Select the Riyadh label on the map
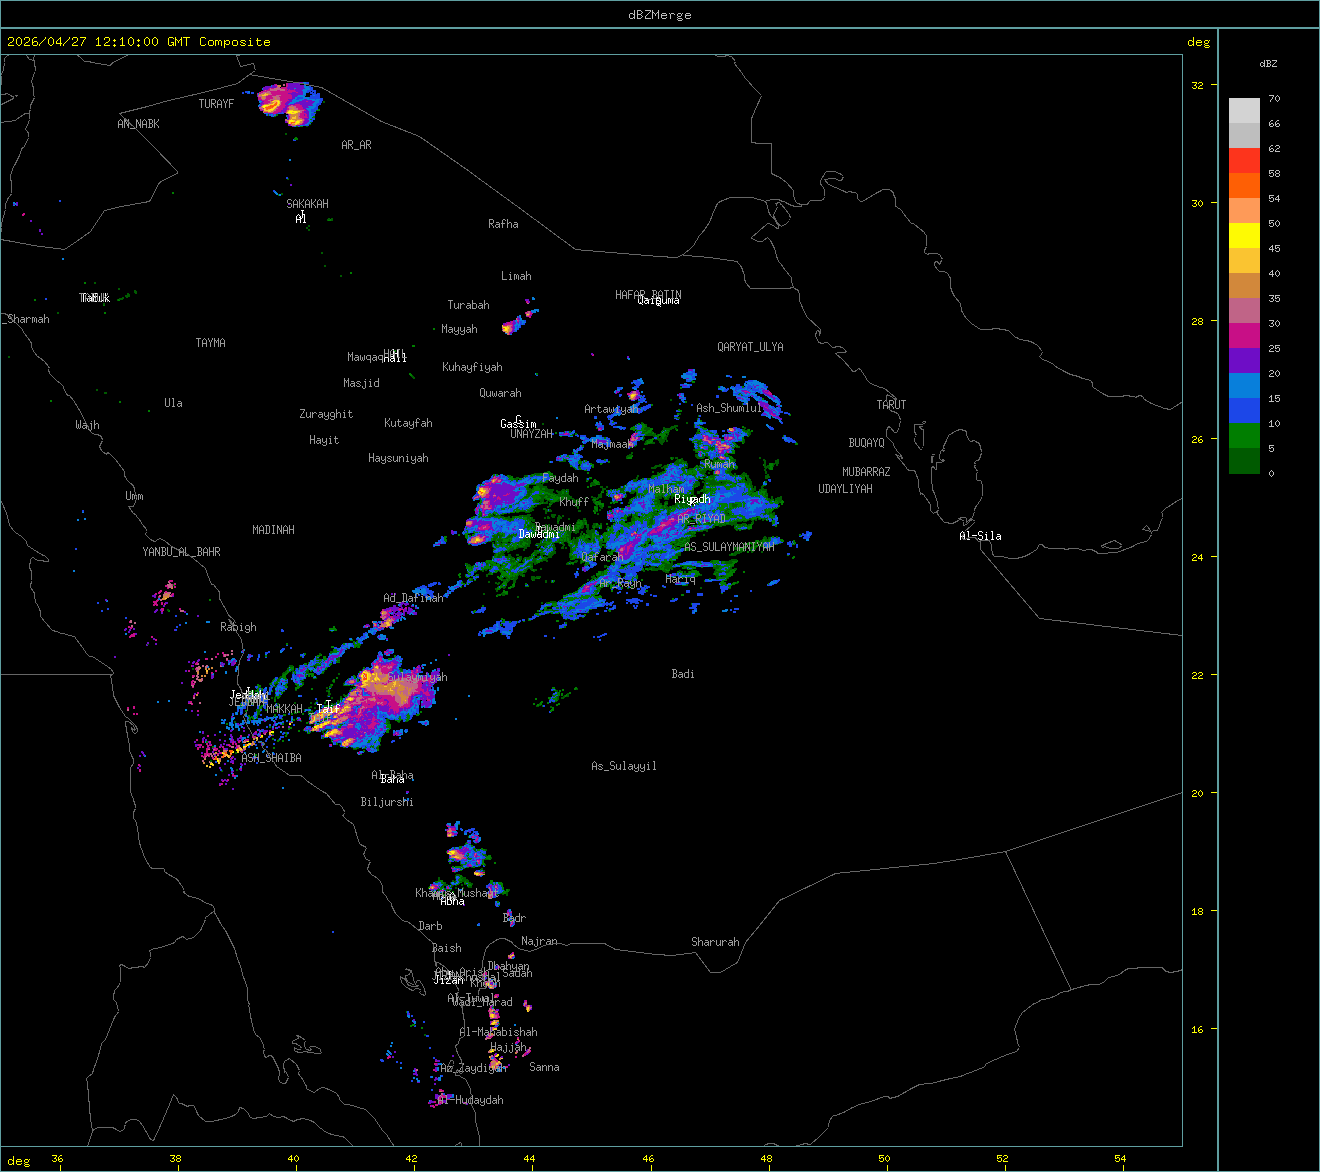Viewport: 1320px width, 1172px height. pos(692,499)
